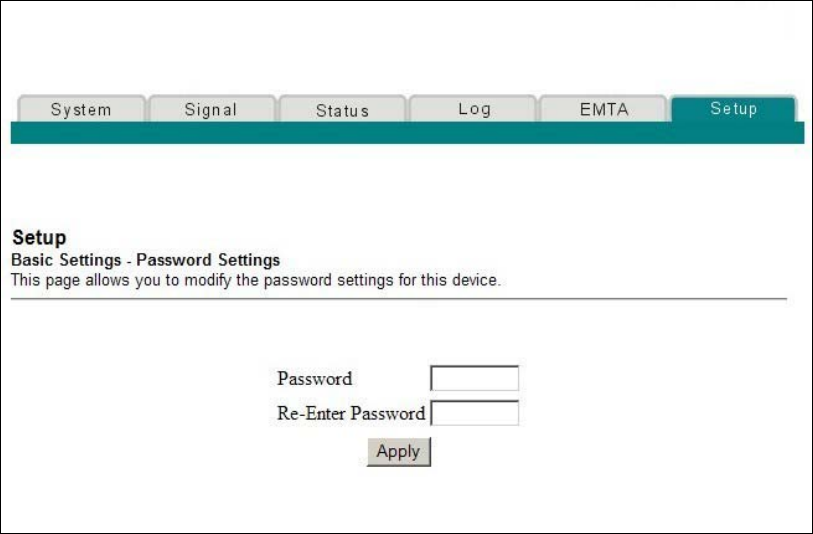Click the horizontal divider under the description
Viewport: 813px width, 534px height.
pos(398,298)
